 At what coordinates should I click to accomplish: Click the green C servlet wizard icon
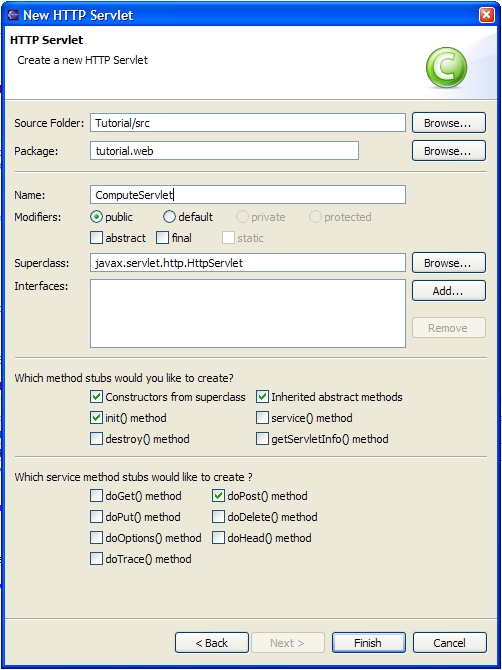(446, 68)
